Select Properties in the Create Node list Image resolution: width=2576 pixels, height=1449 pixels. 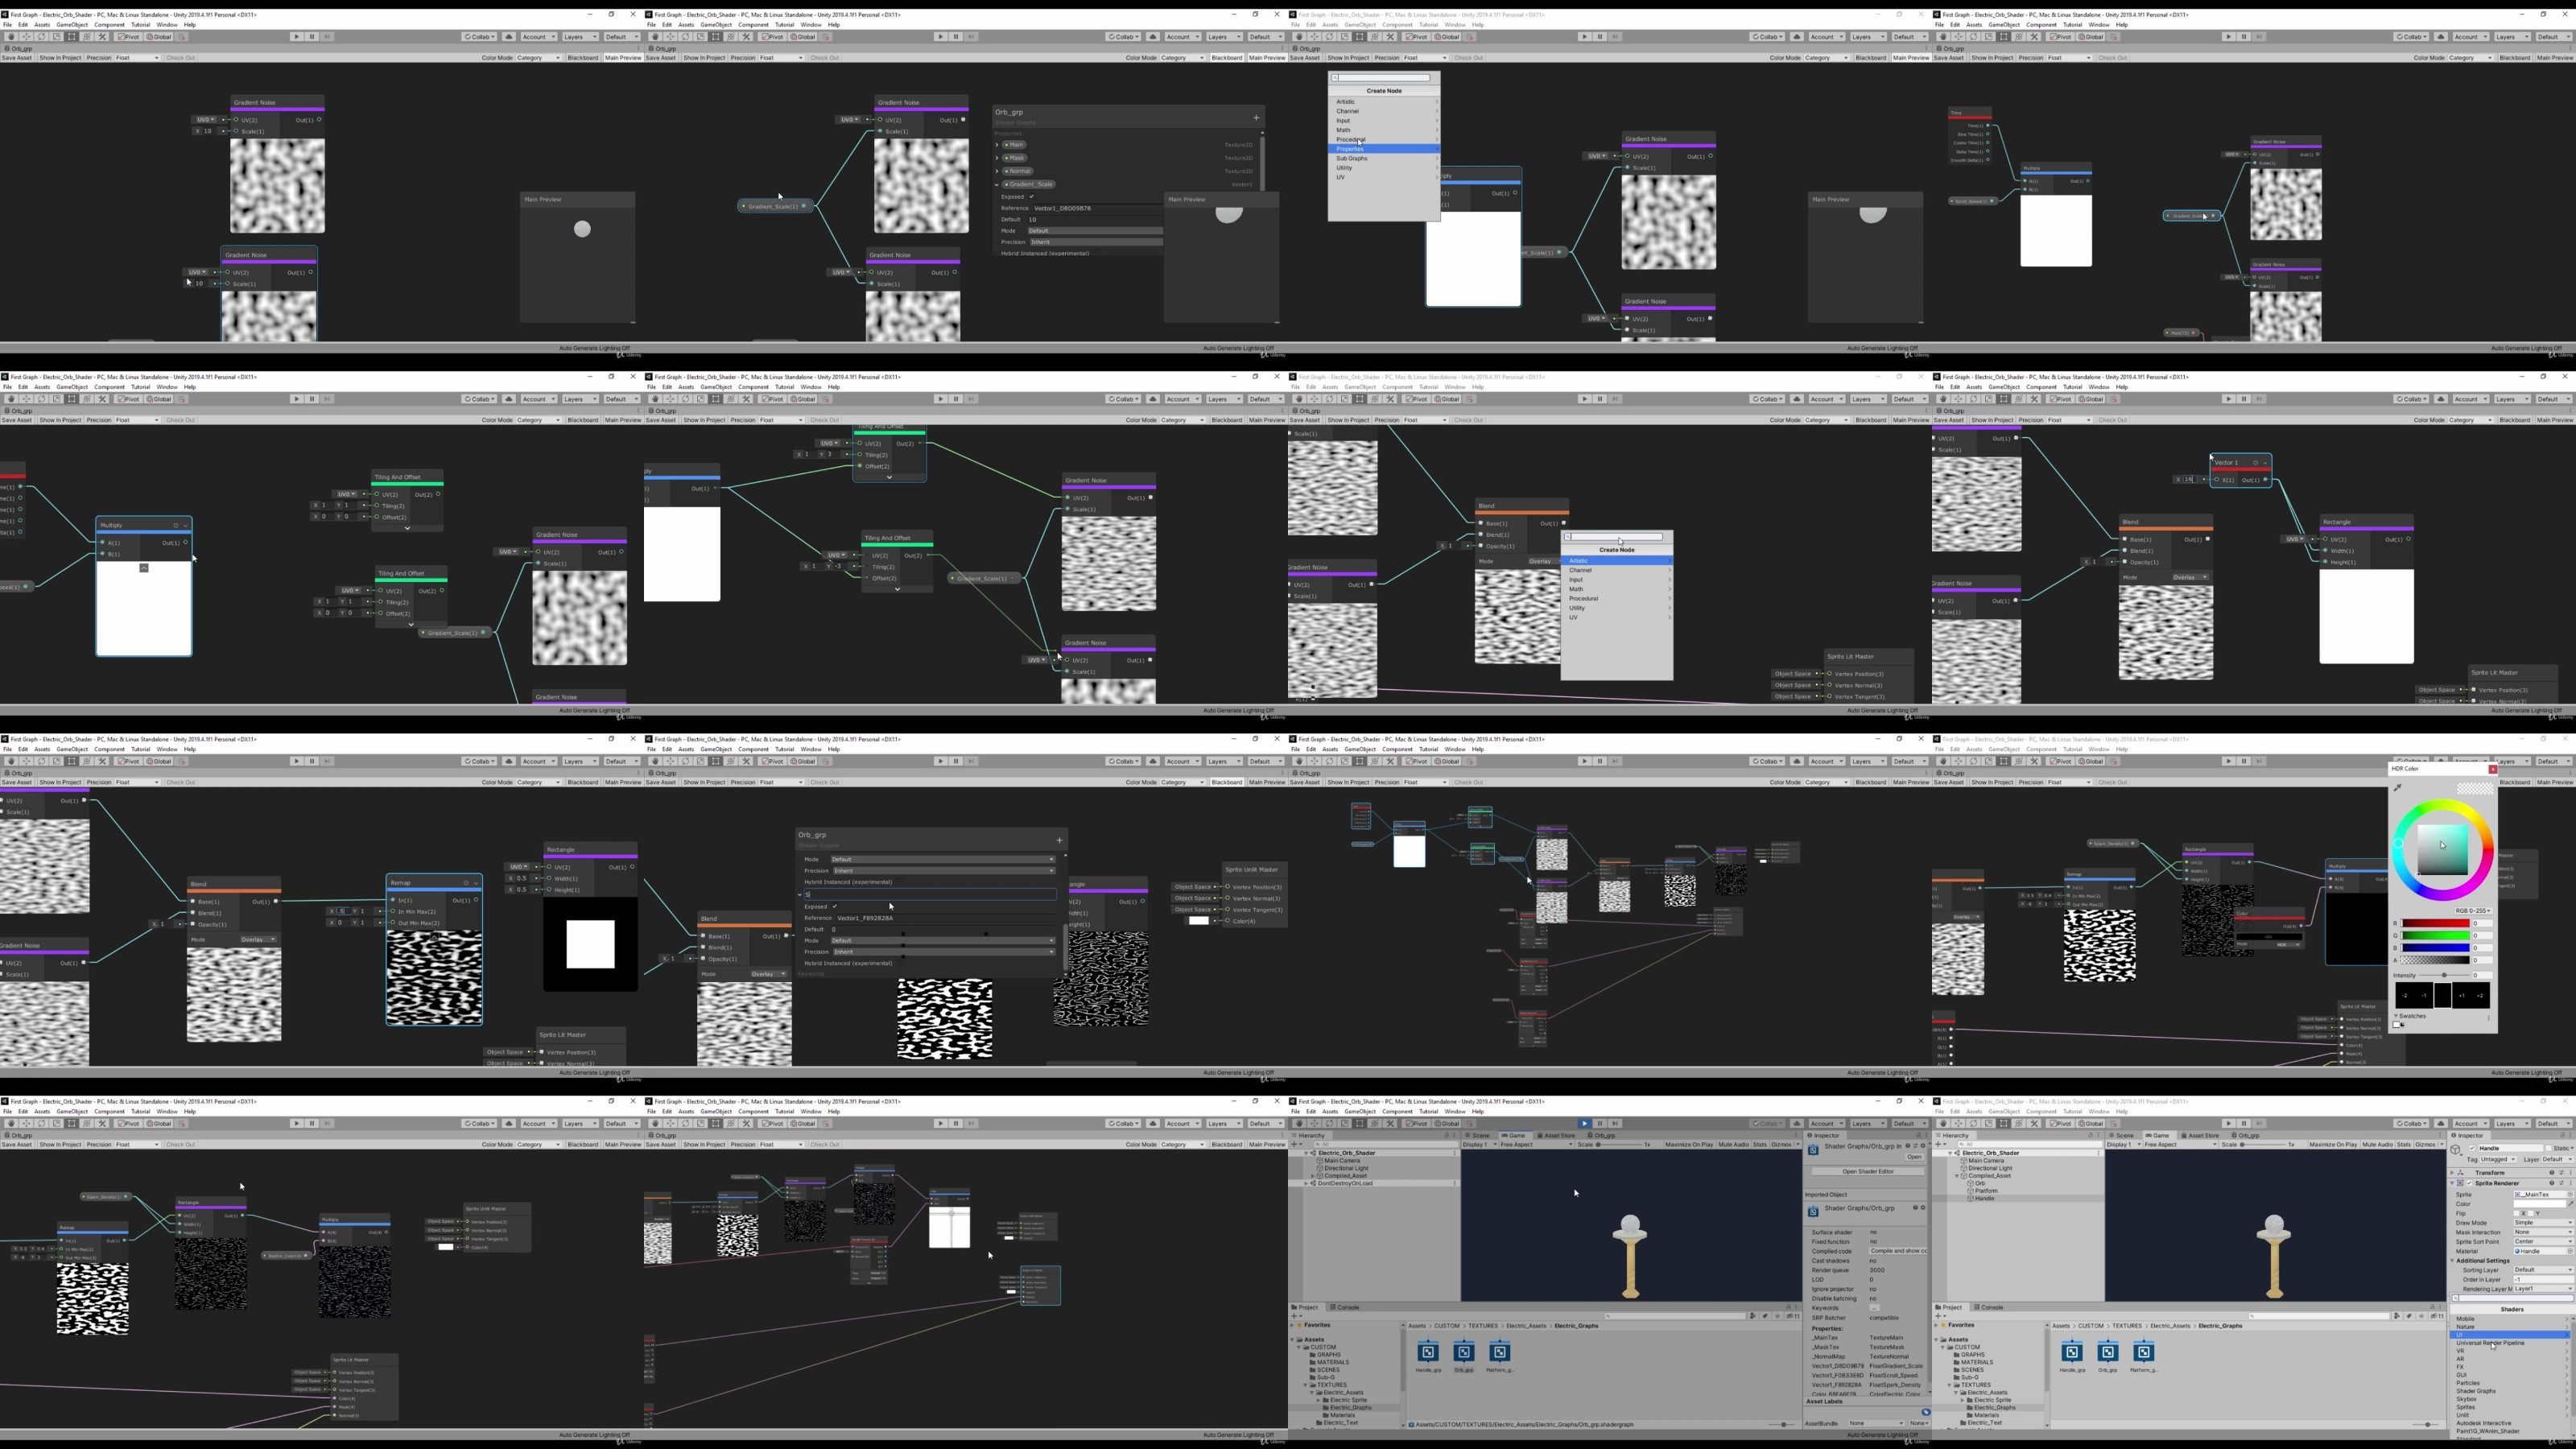tap(1384, 148)
